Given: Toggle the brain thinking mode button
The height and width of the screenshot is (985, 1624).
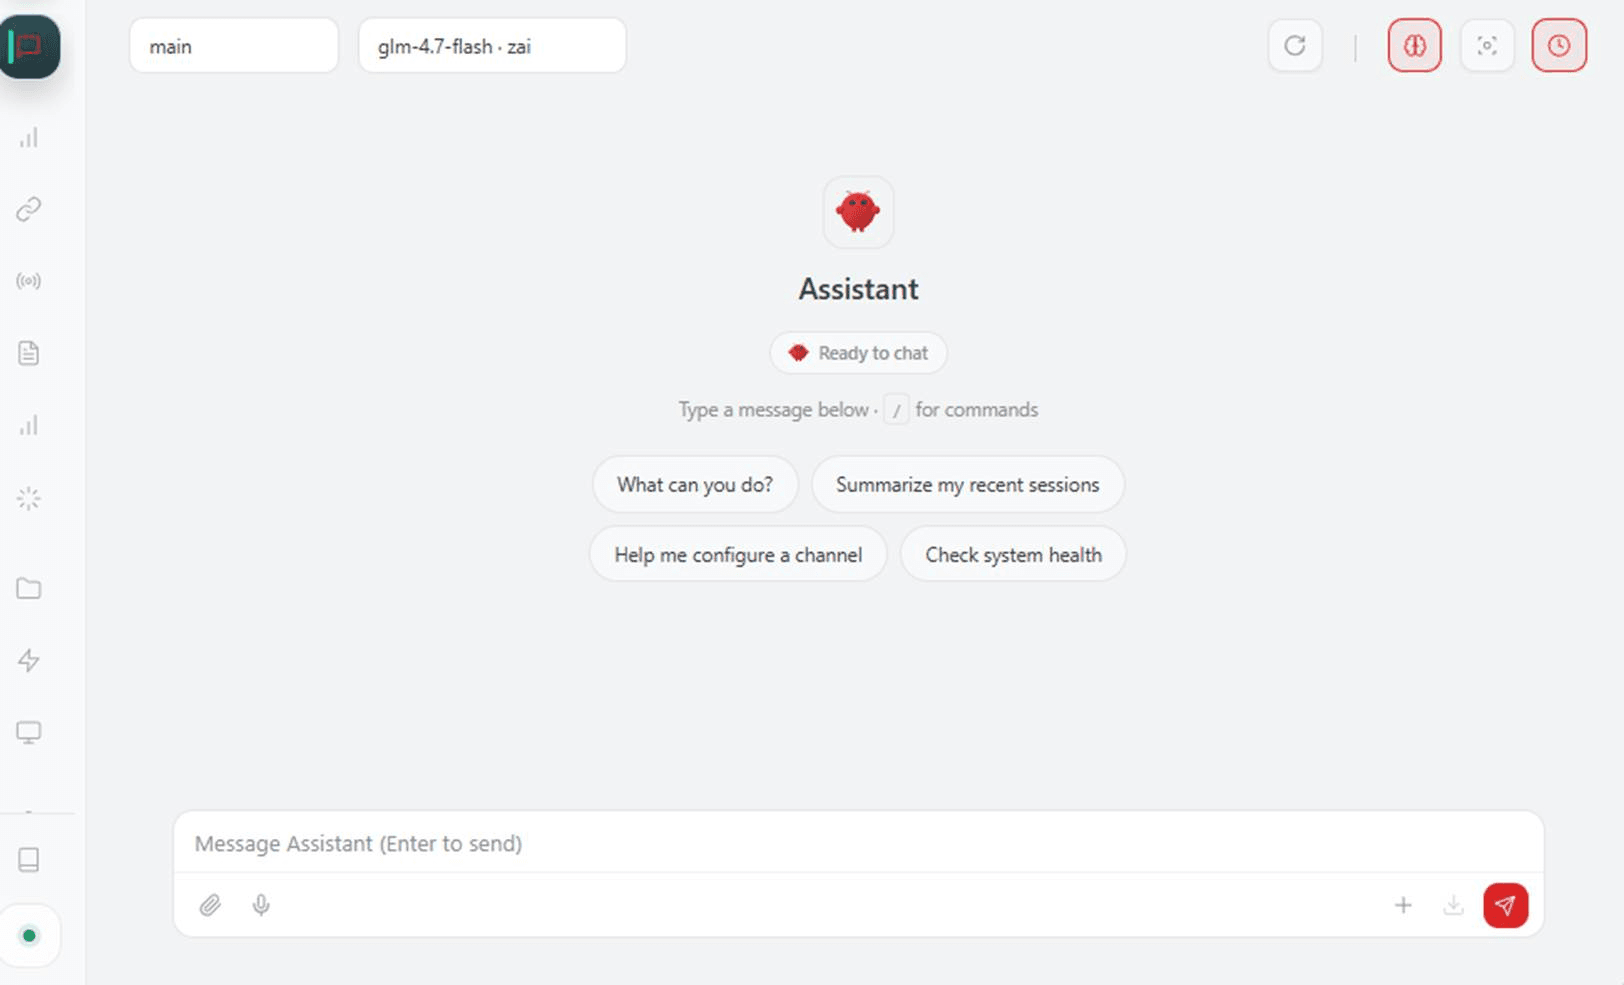Looking at the screenshot, I should coord(1414,46).
